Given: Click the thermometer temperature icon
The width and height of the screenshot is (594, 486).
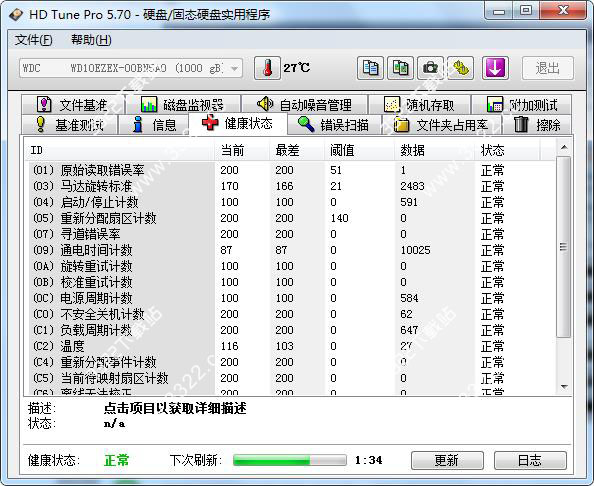Looking at the screenshot, I should pyautogui.click(x=267, y=68).
